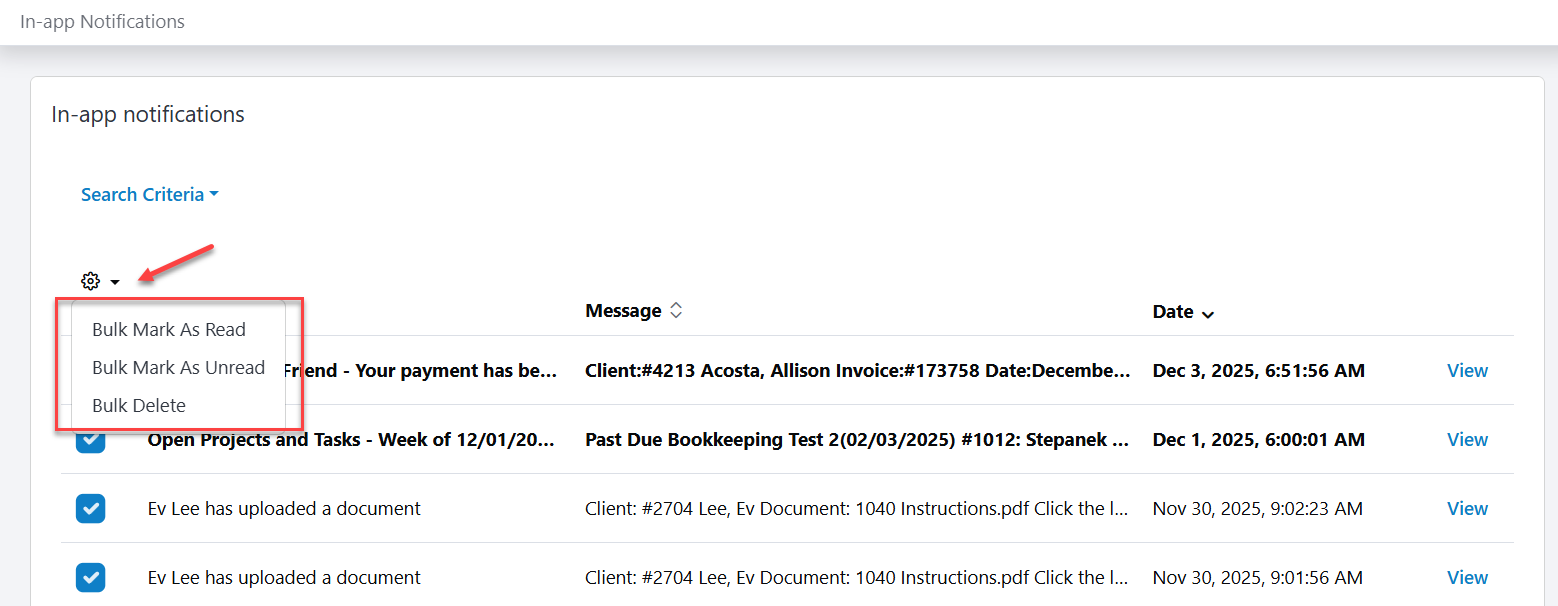The image size is (1558, 606).
Task: Click View on the Nov 30 9:02 AM notification
Action: [1467, 508]
